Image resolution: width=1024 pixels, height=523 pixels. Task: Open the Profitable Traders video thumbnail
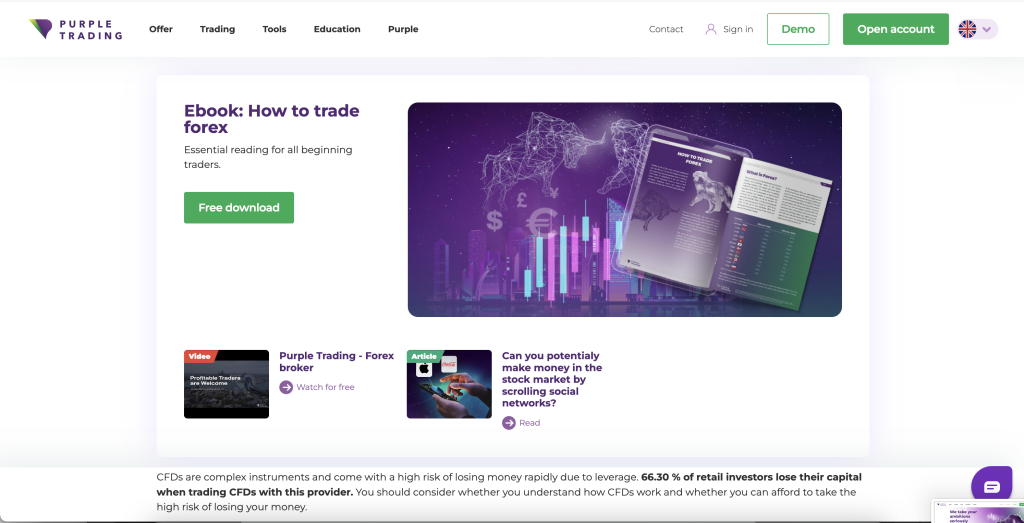coord(227,384)
